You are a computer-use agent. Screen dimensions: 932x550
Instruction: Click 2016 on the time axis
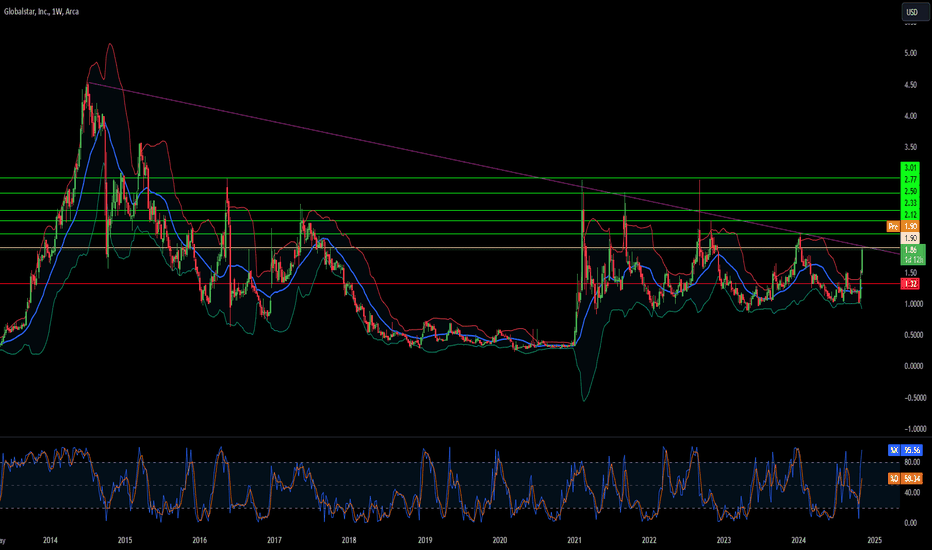(x=200, y=540)
